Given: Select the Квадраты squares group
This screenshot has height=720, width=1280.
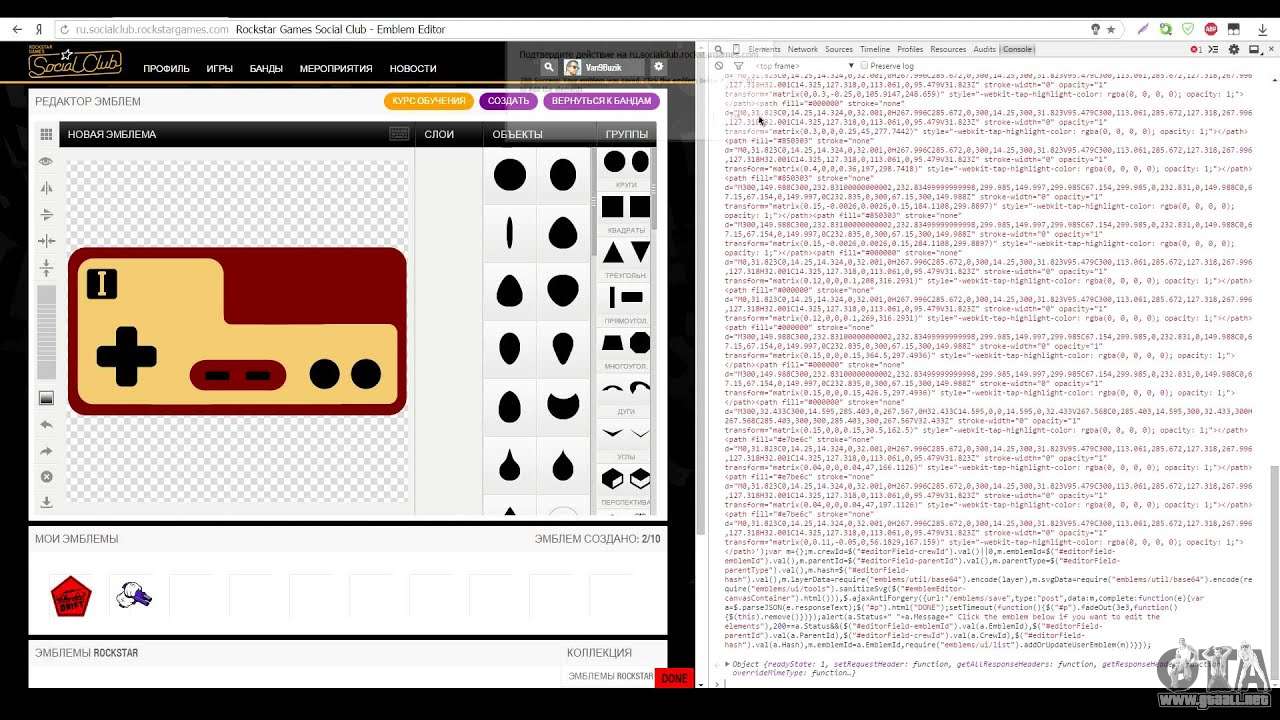Looking at the screenshot, I should click(627, 215).
